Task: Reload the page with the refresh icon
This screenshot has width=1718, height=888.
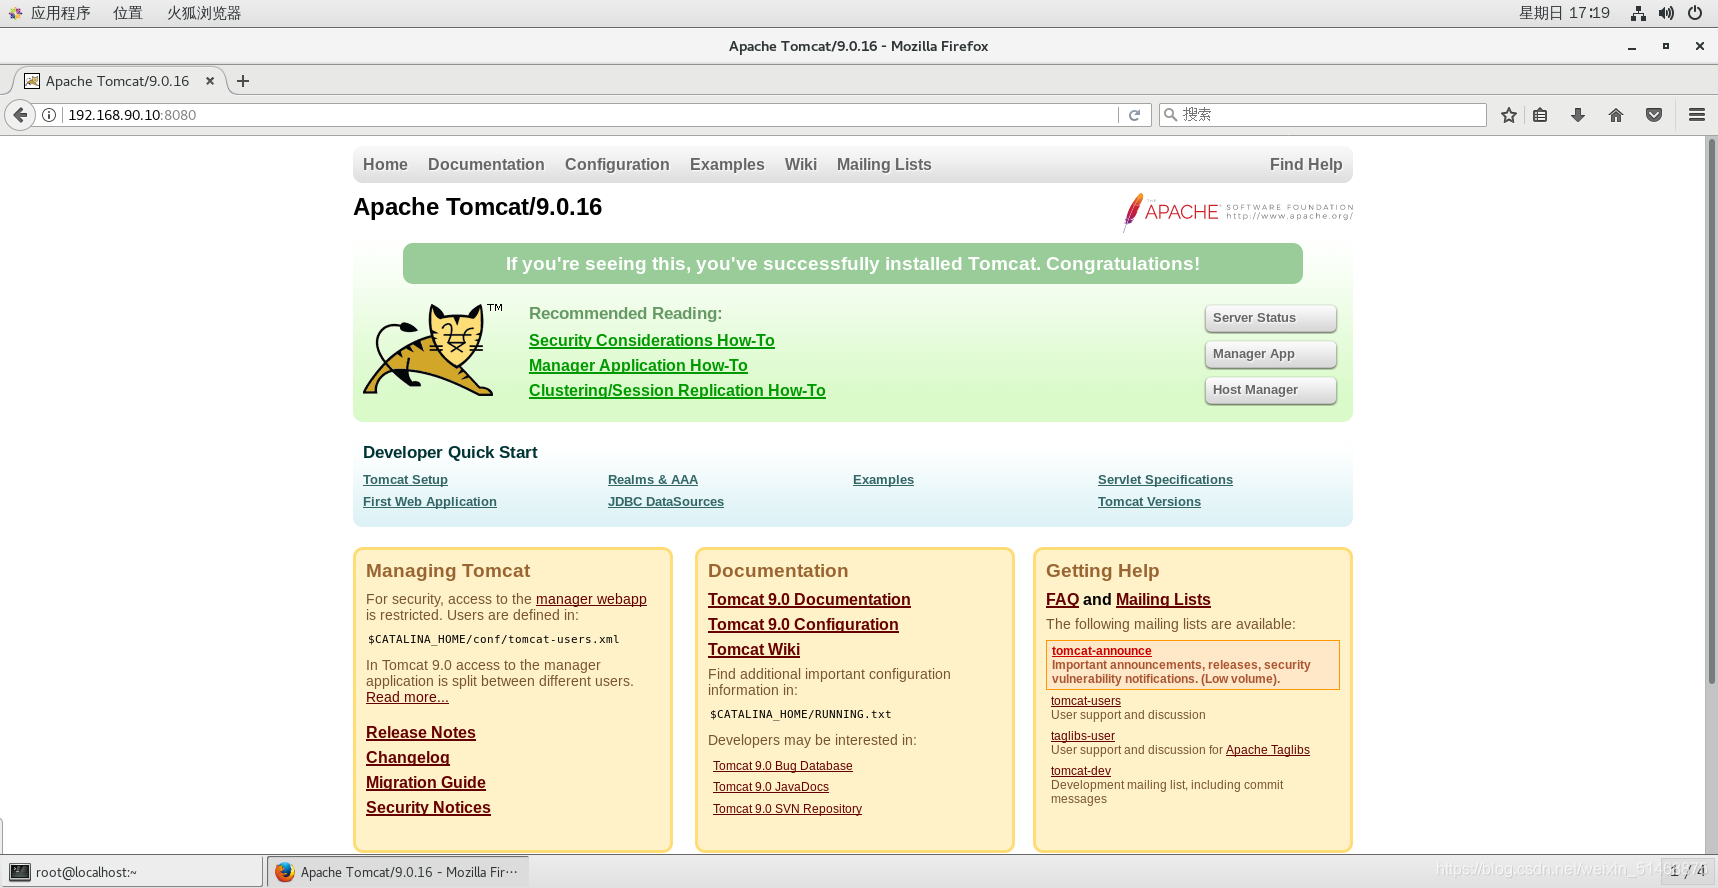Action: 1134,115
